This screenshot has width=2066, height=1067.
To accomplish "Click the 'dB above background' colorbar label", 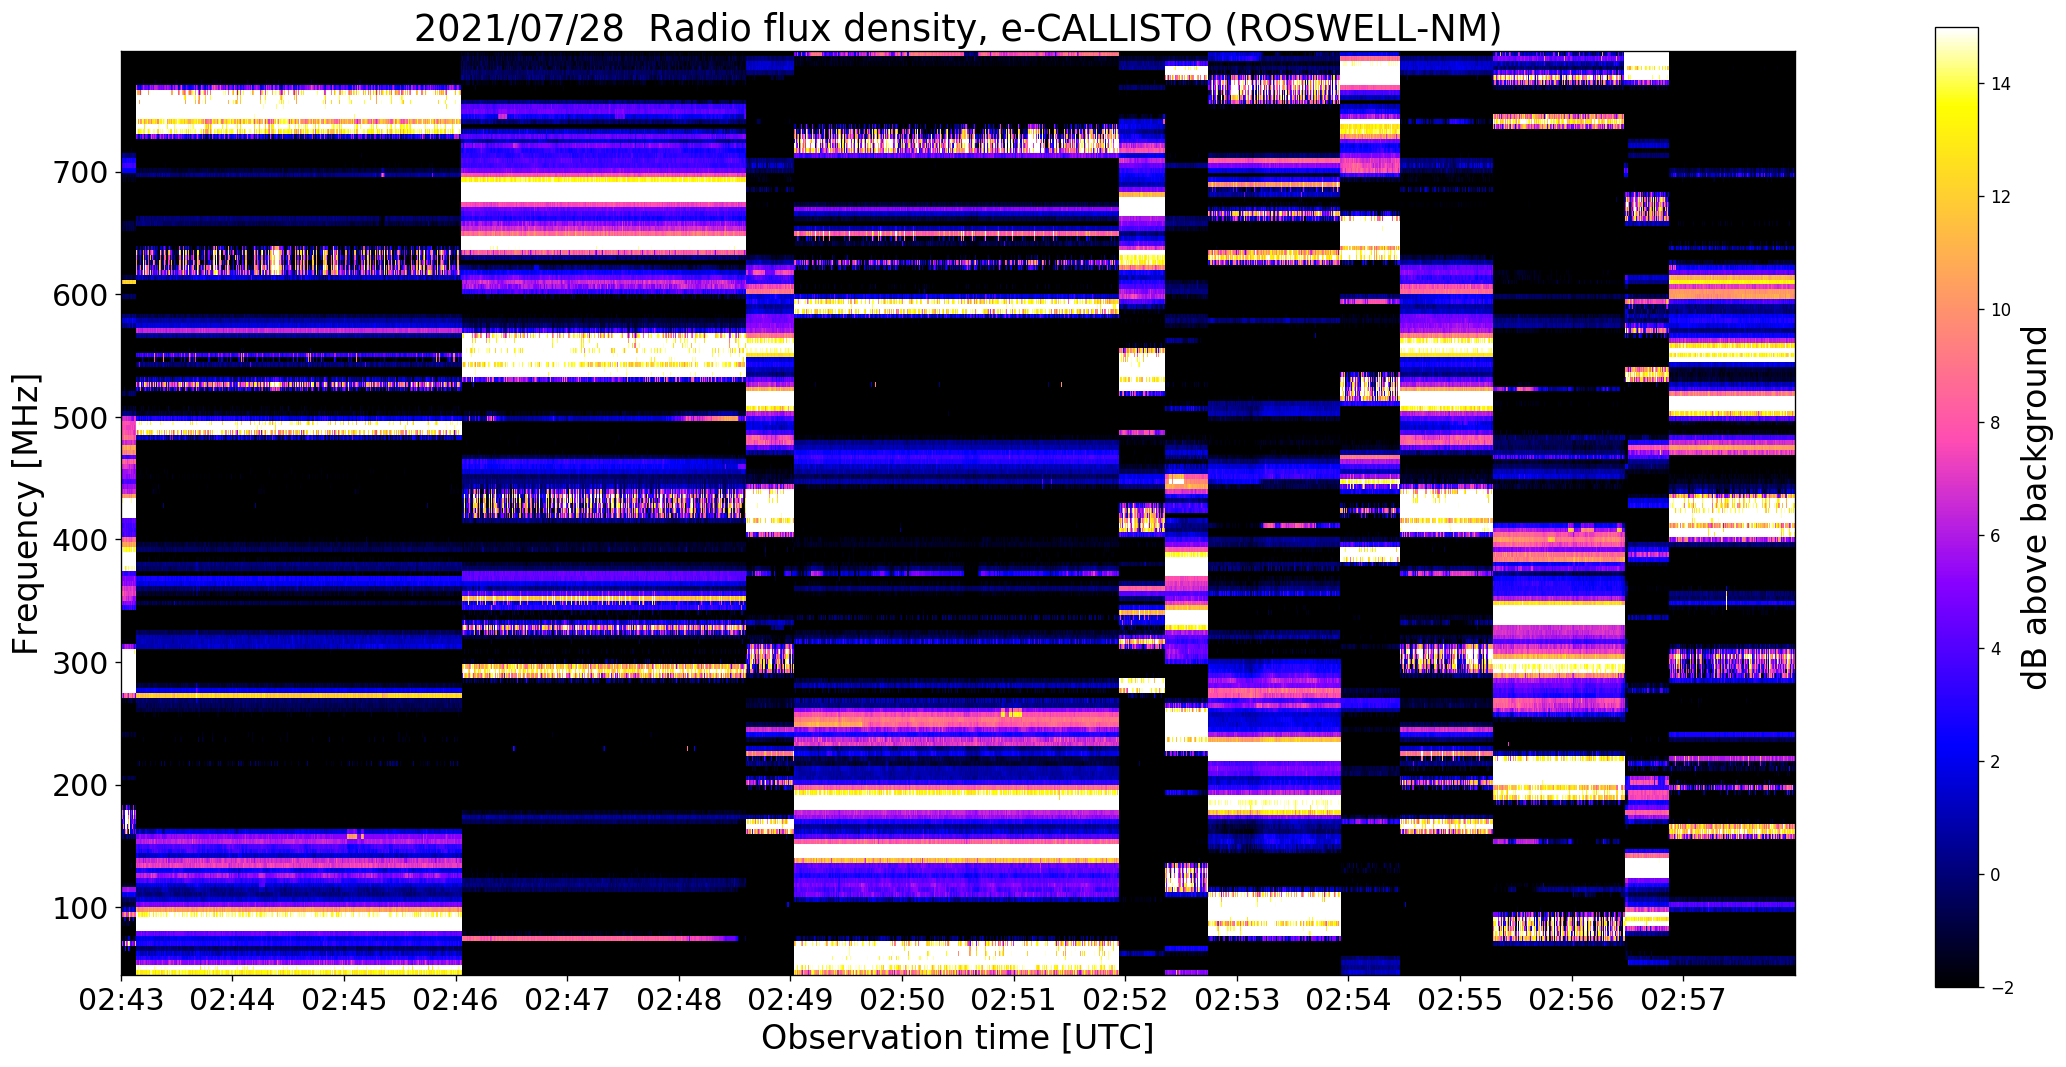I will pos(2035,508).
